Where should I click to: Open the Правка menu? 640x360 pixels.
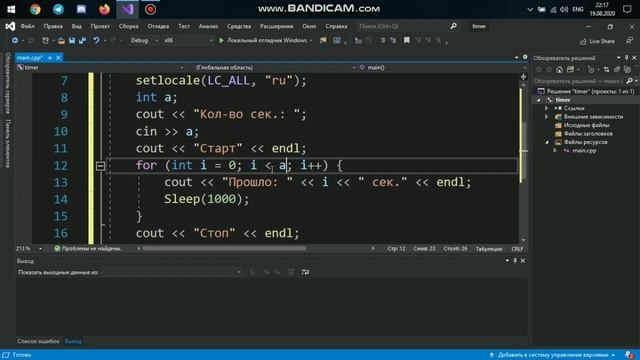pos(53,26)
